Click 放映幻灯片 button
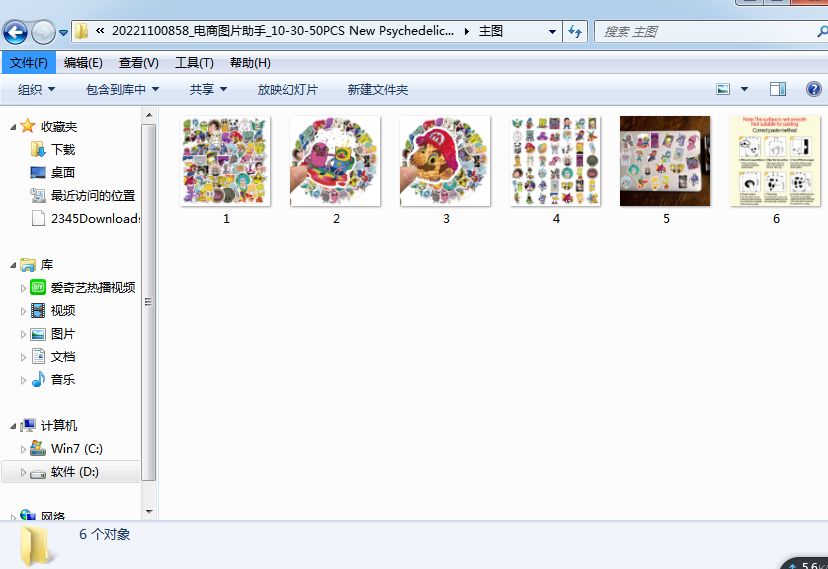Image resolution: width=828 pixels, height=569 pixels. (x=287, y=90)
